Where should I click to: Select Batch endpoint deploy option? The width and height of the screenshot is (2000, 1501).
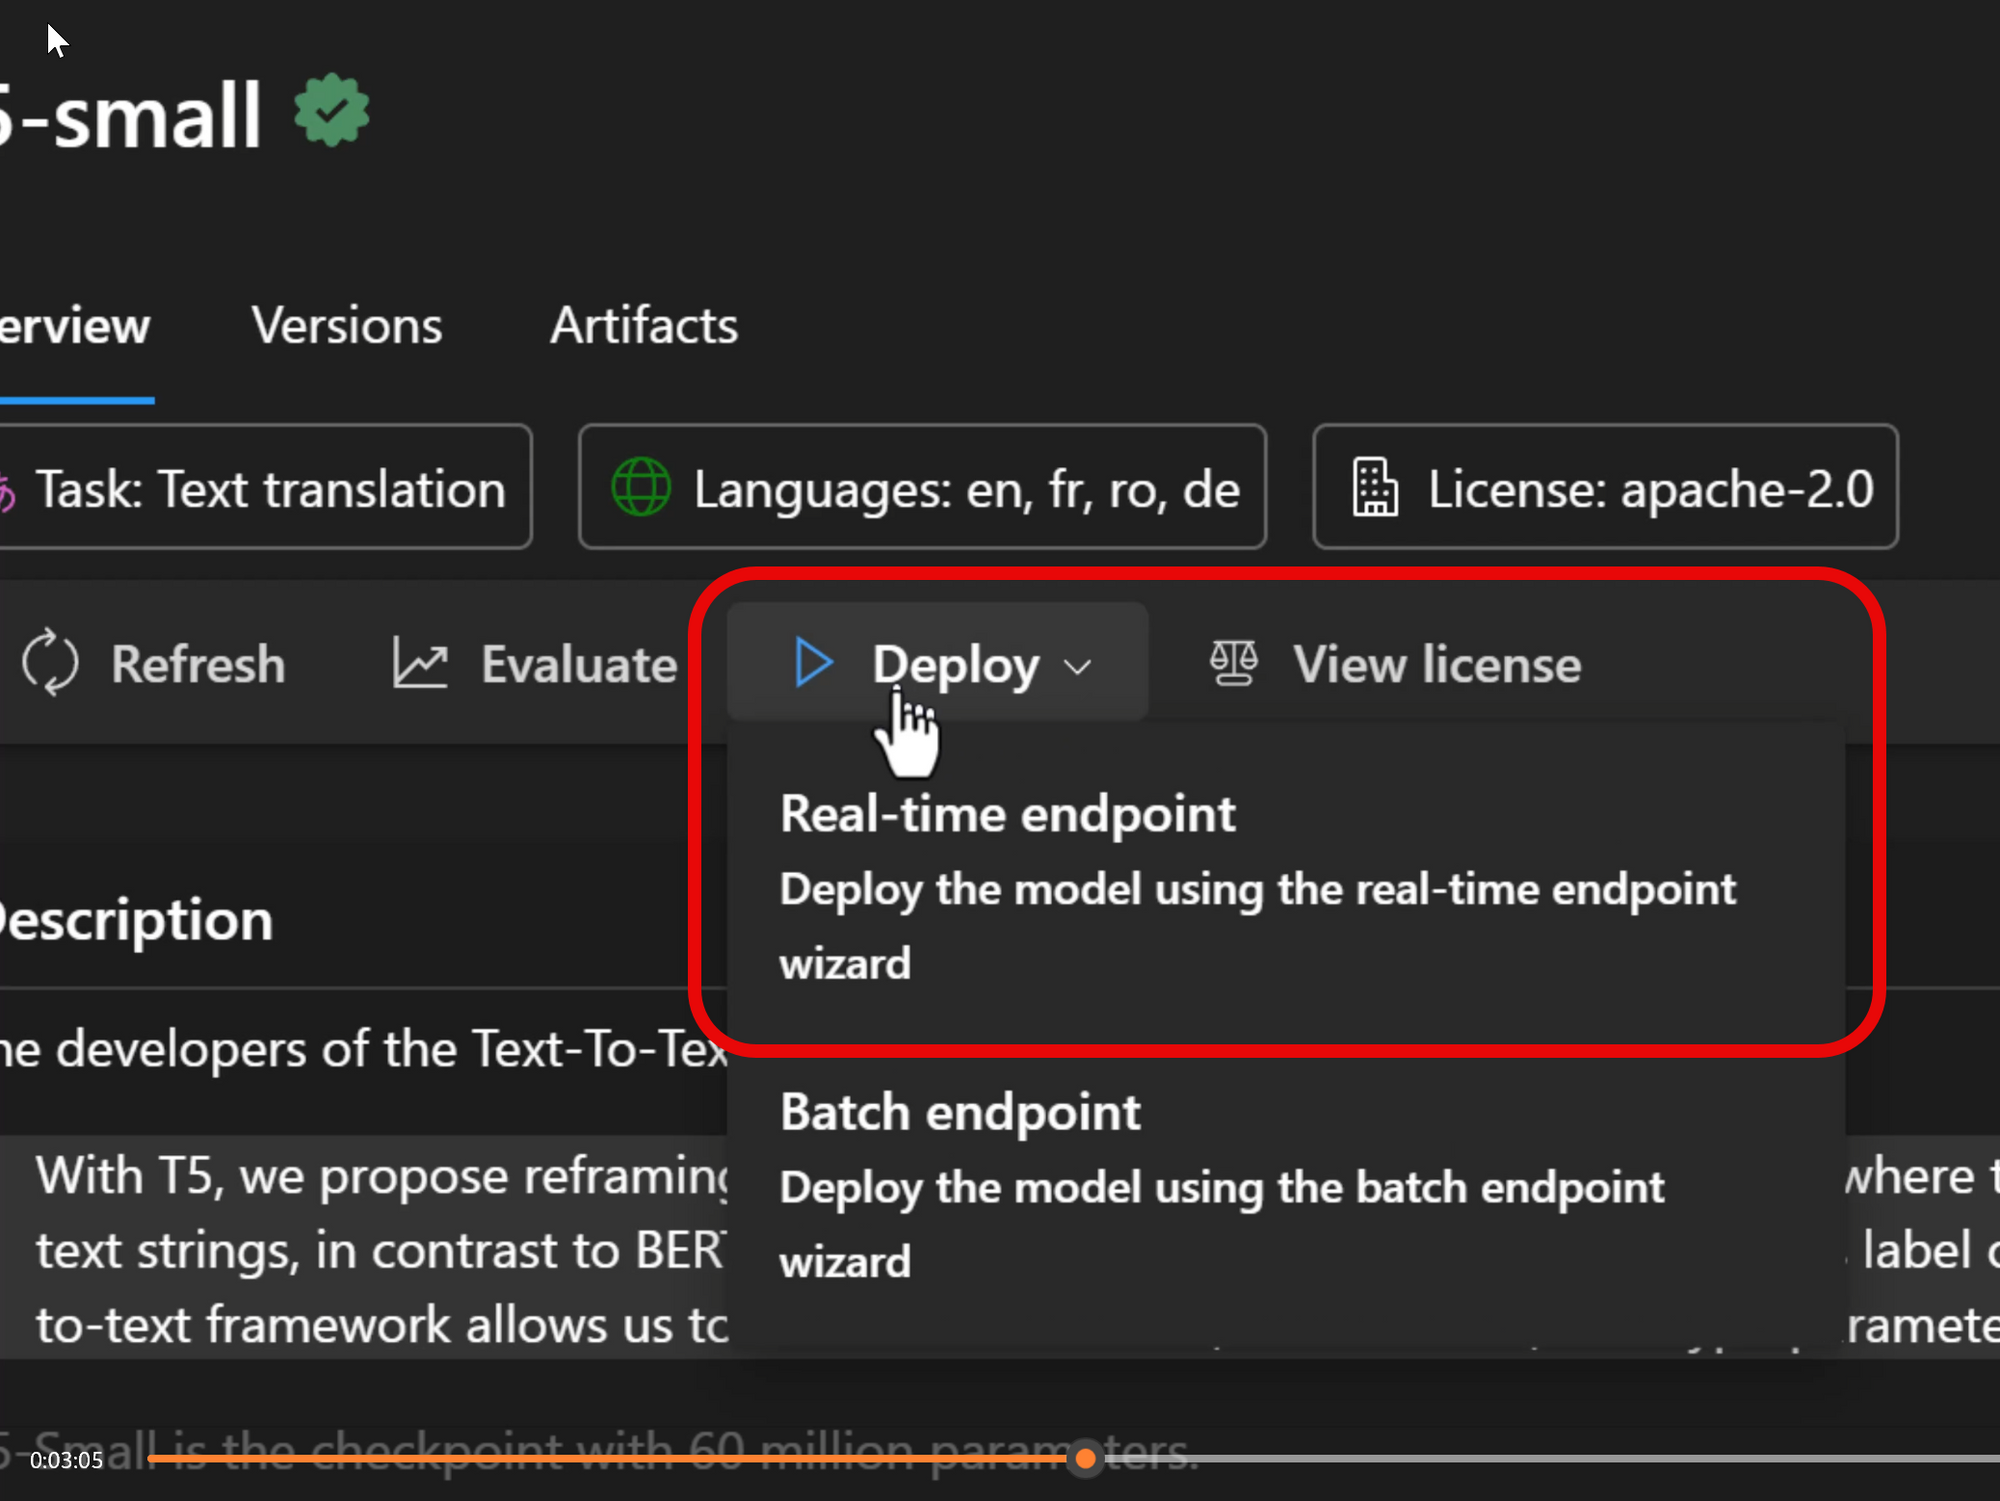960,1112
